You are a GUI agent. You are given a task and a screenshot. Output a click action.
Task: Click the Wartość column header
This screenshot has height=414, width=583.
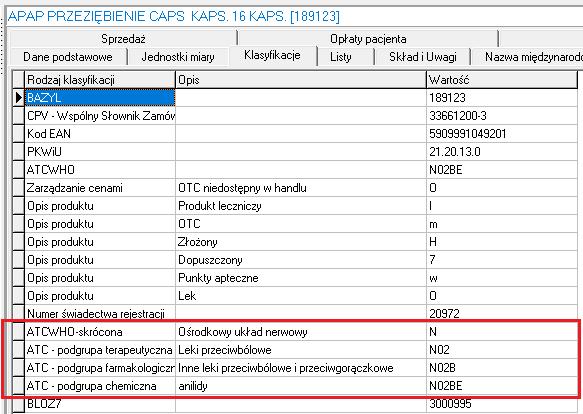point(502,80)
